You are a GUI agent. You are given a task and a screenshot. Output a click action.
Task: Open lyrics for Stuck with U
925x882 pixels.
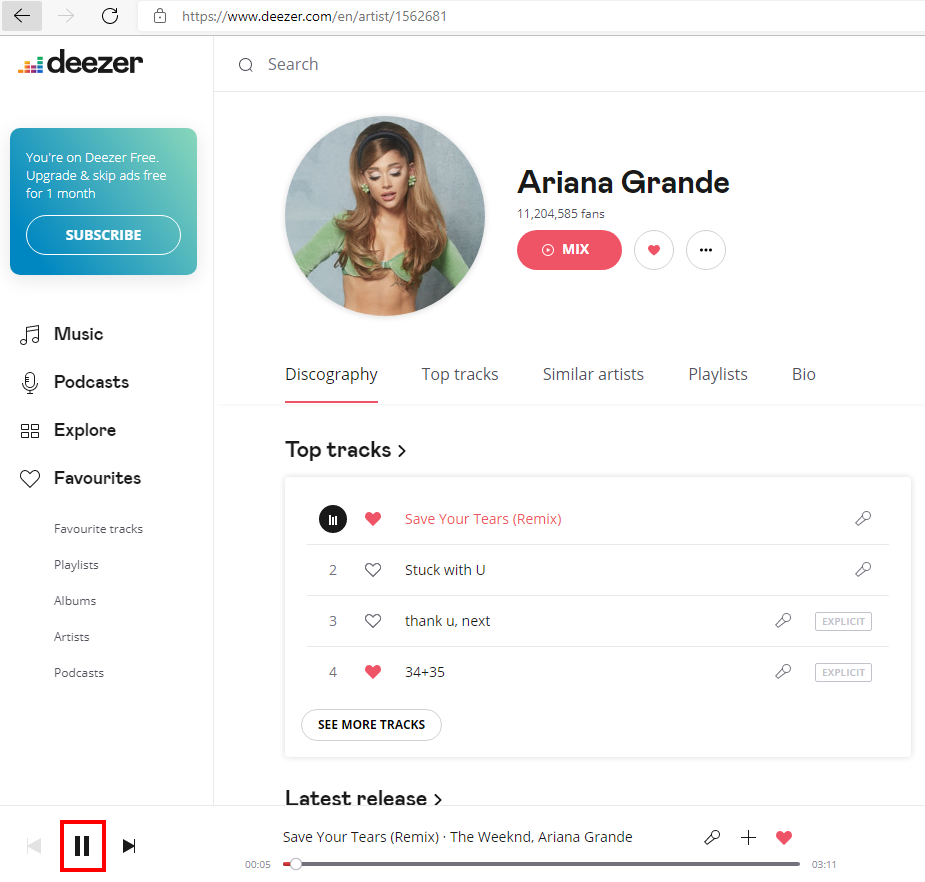[x=863, y=569]
